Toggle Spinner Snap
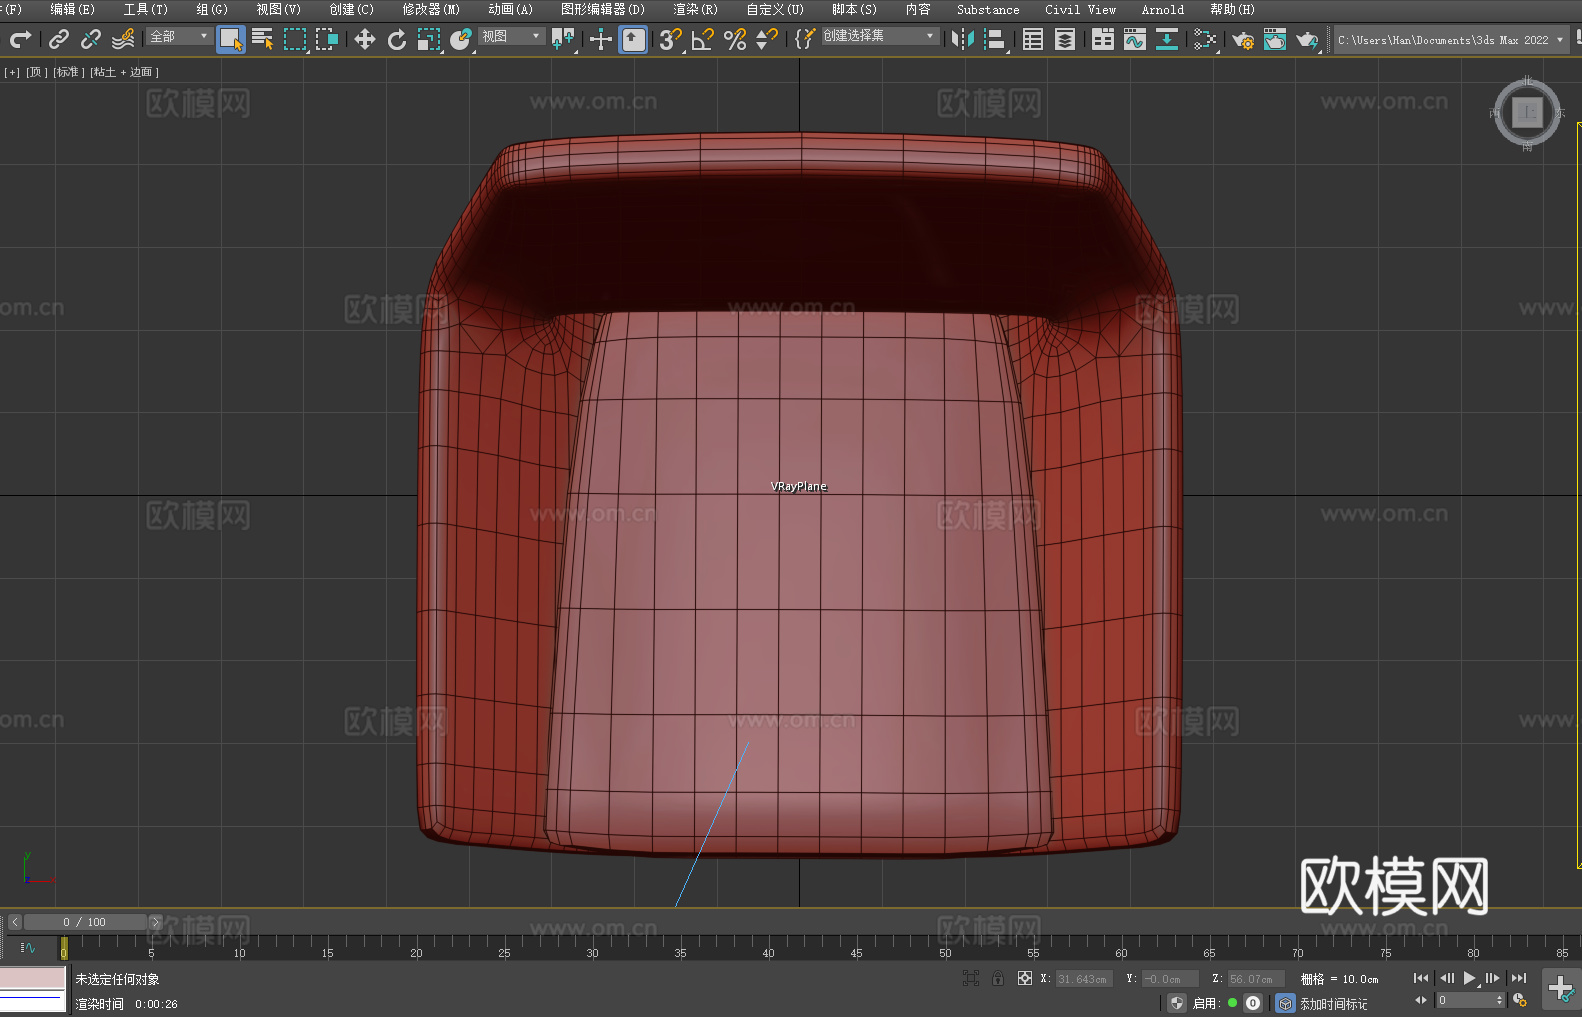This screenshot has height=1017, width=1582. click(767, 39)
